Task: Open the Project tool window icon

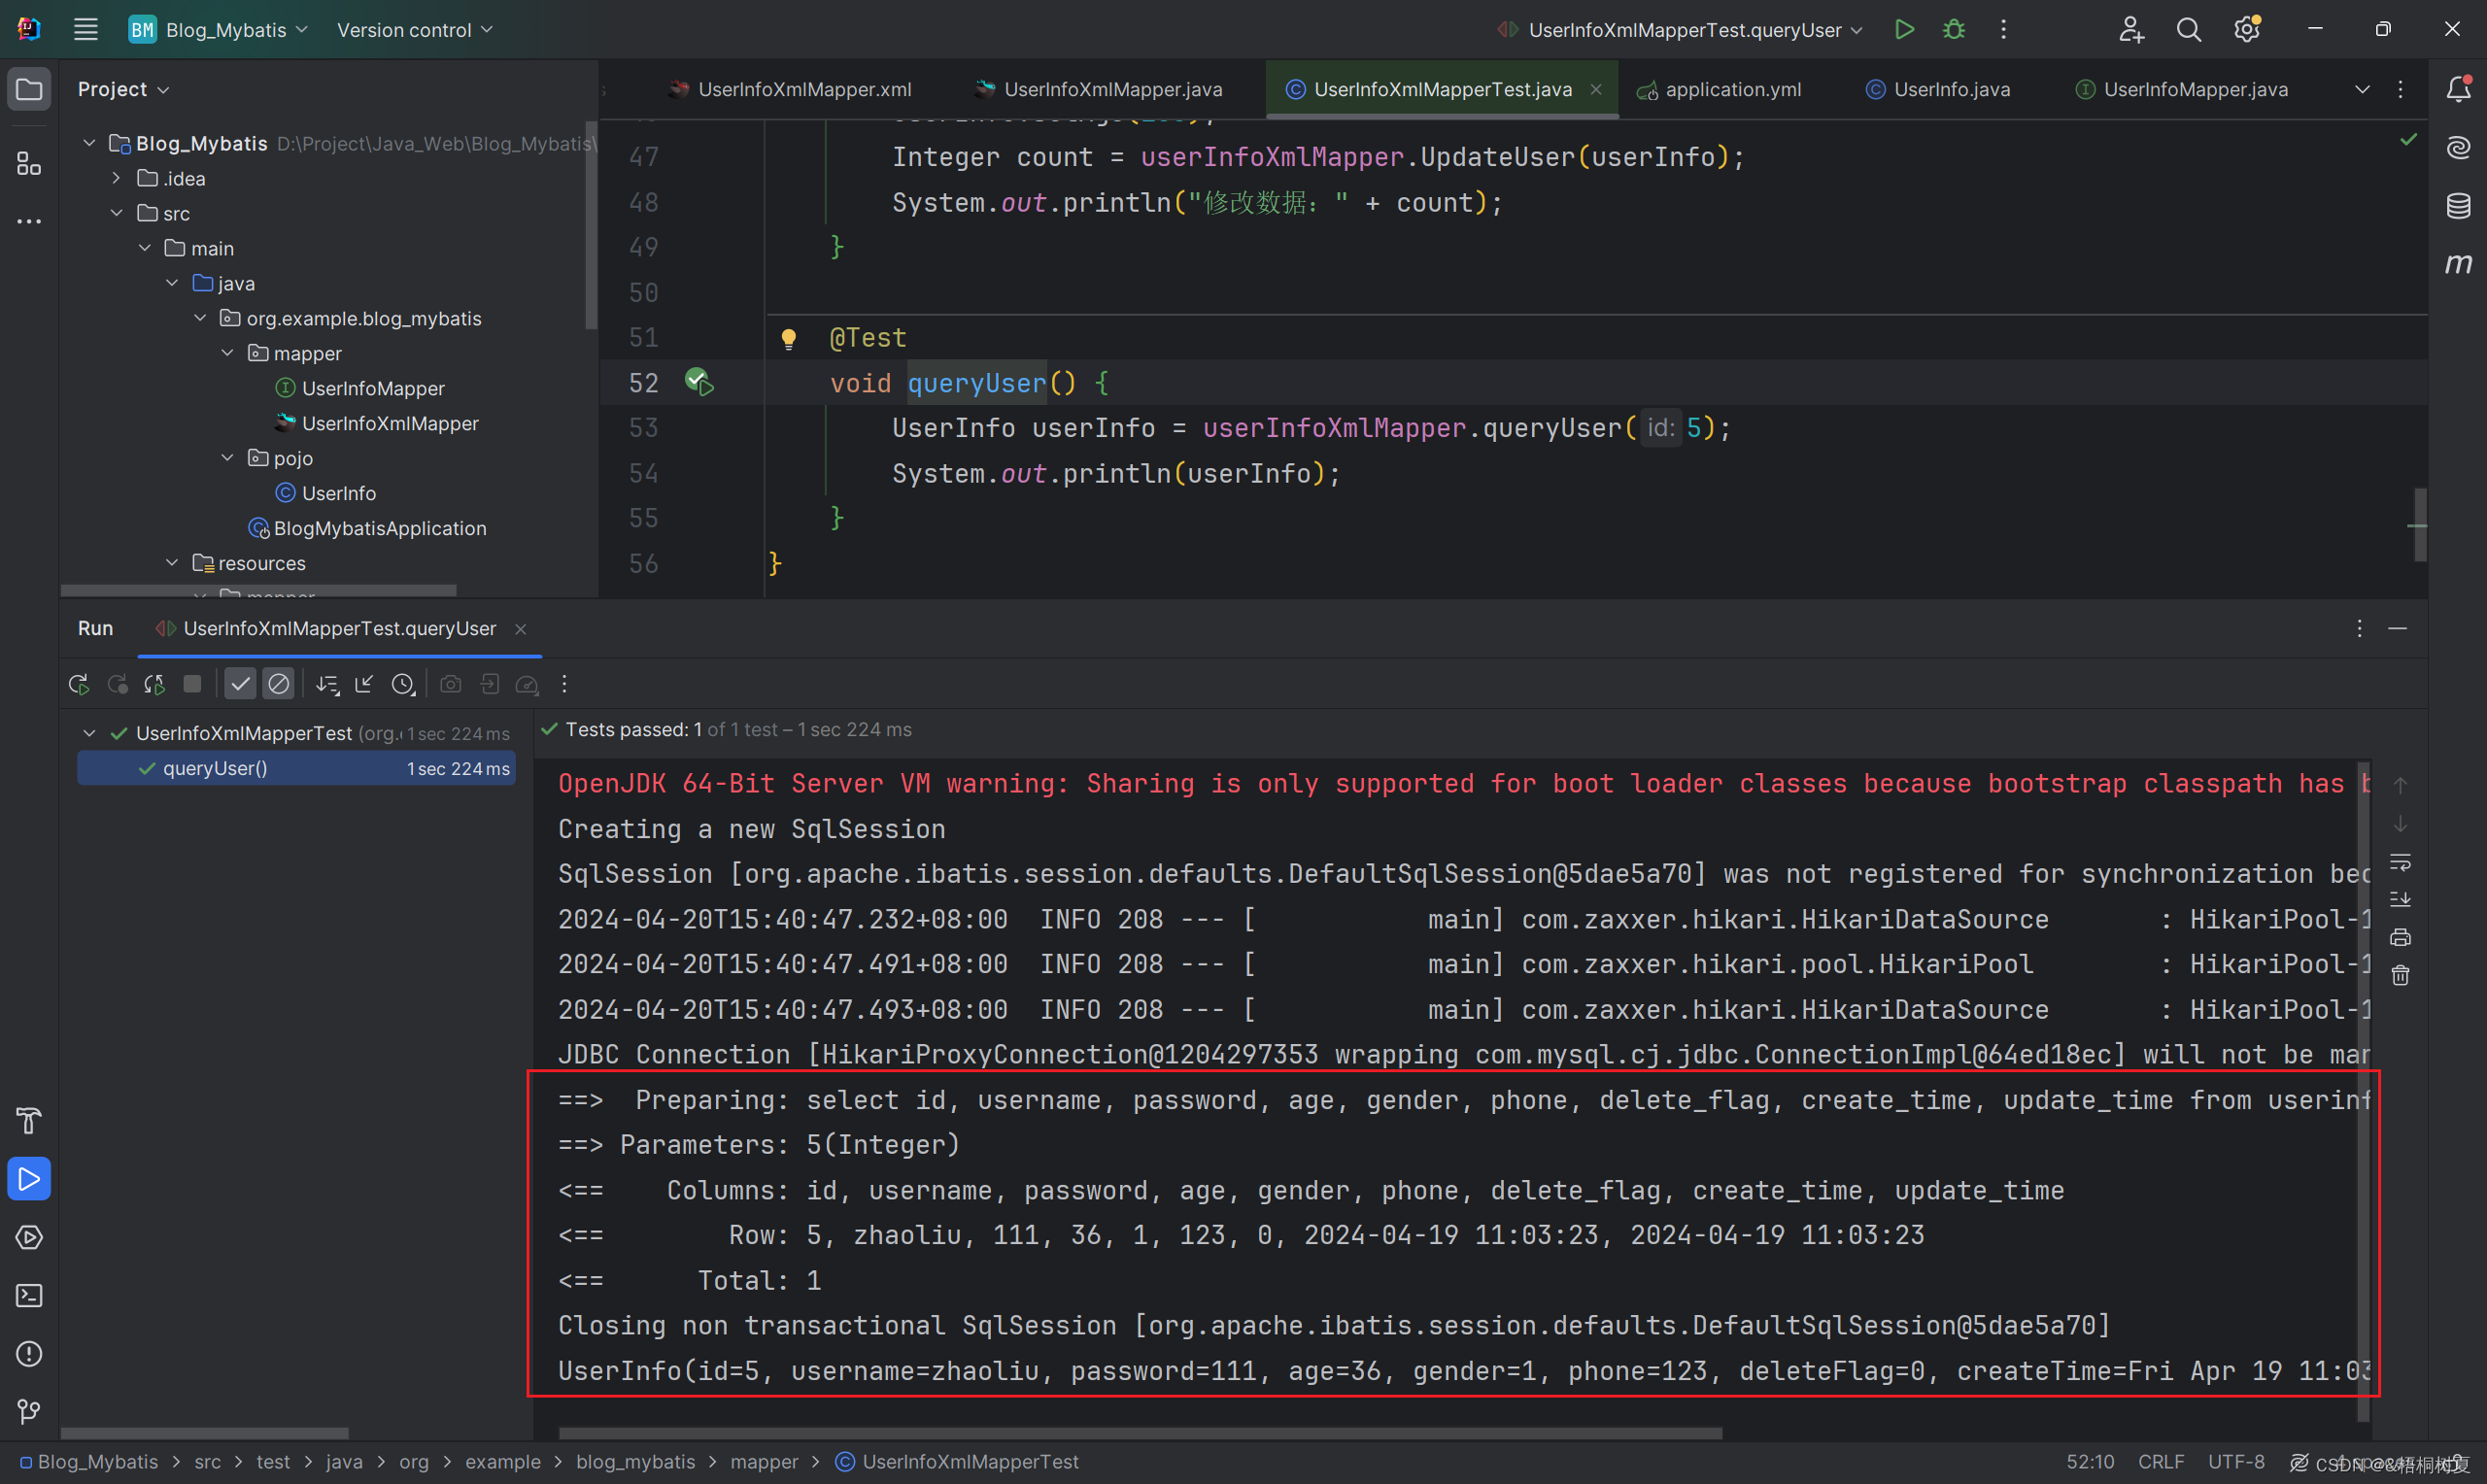Action: [x=29, y=89]
